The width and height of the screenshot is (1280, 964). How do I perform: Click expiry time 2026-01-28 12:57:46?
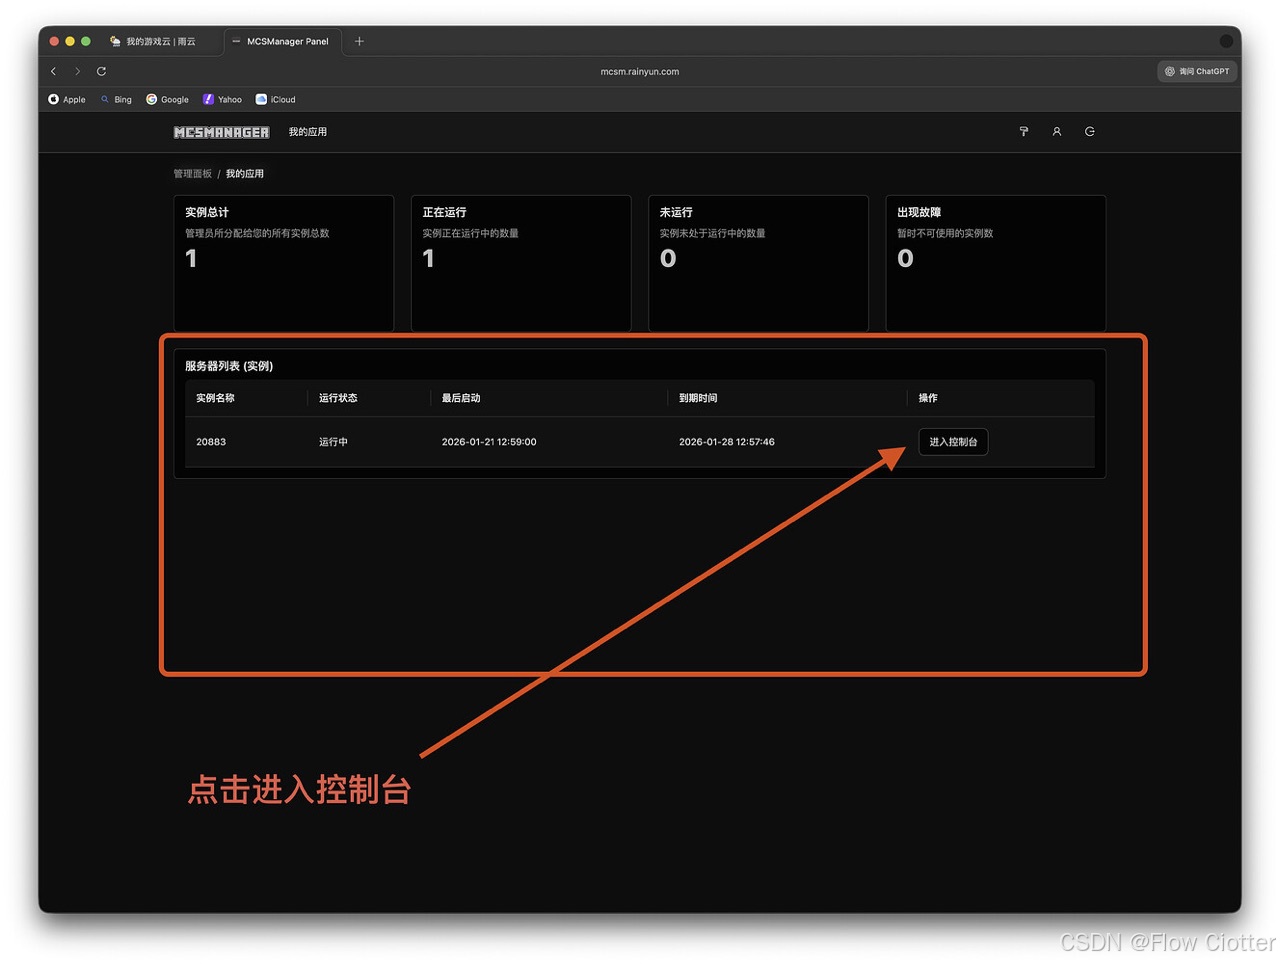click(x=727, y=442)
